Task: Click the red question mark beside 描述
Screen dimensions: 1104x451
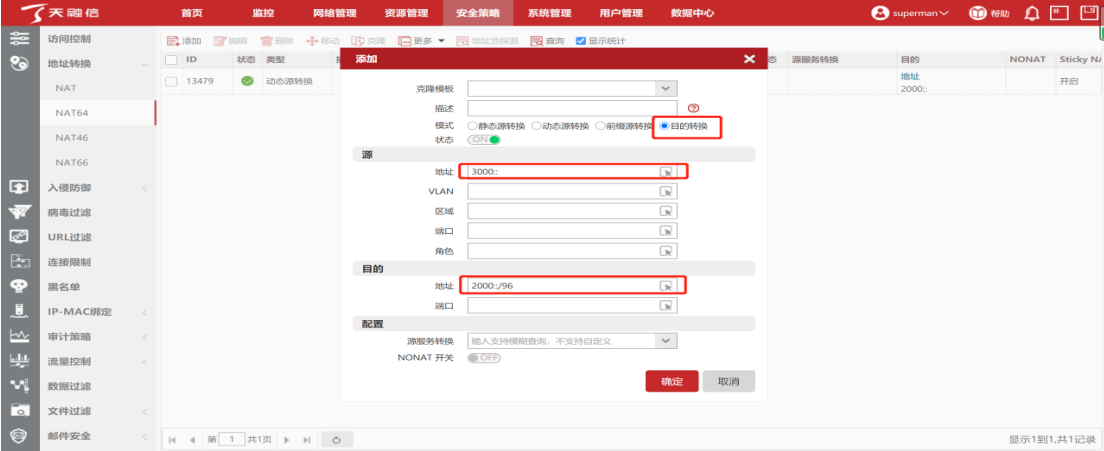Action: 693,108
